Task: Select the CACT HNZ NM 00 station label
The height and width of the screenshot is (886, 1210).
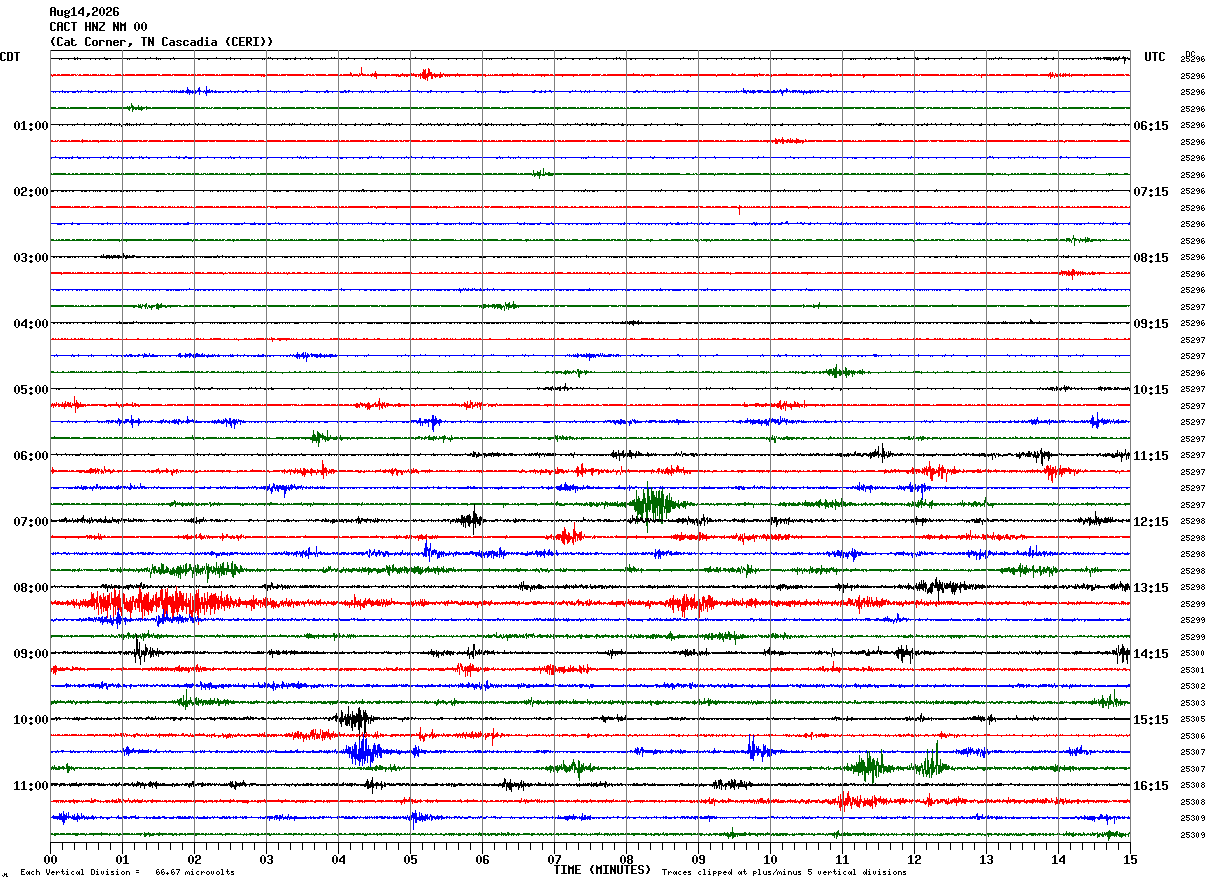Action: pos(98,27)
